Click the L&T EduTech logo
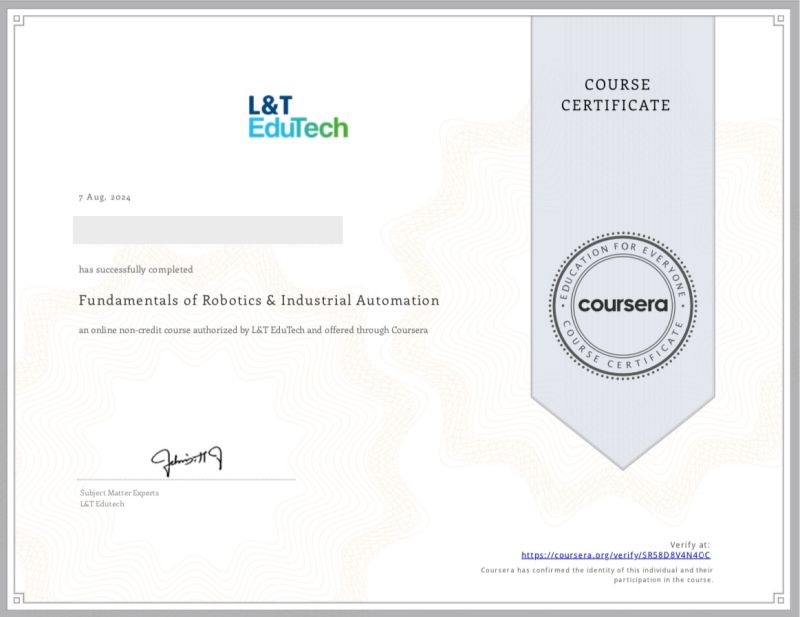Screen dimensions: 800x617 pos(298,116)
